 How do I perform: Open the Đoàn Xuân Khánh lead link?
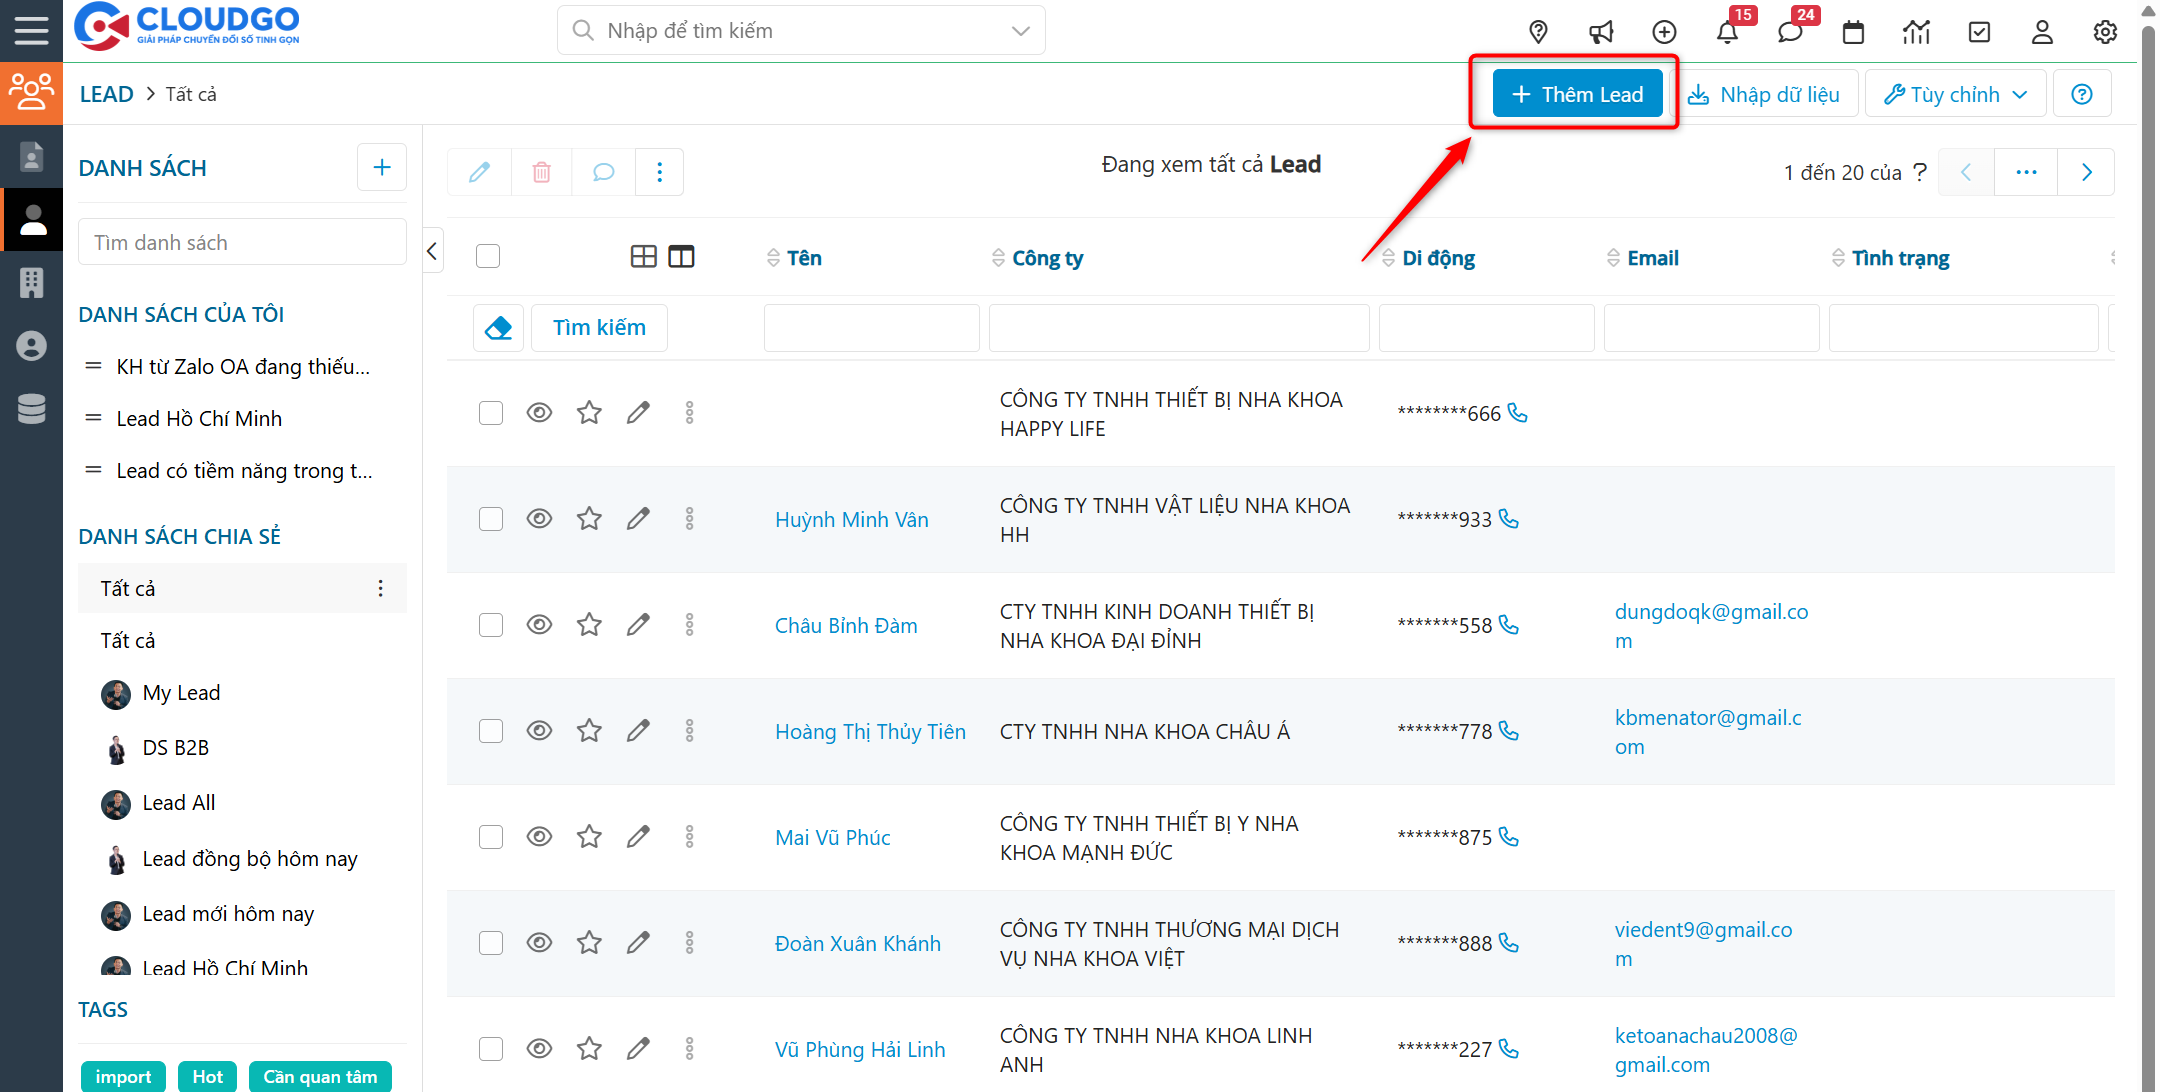857,943
